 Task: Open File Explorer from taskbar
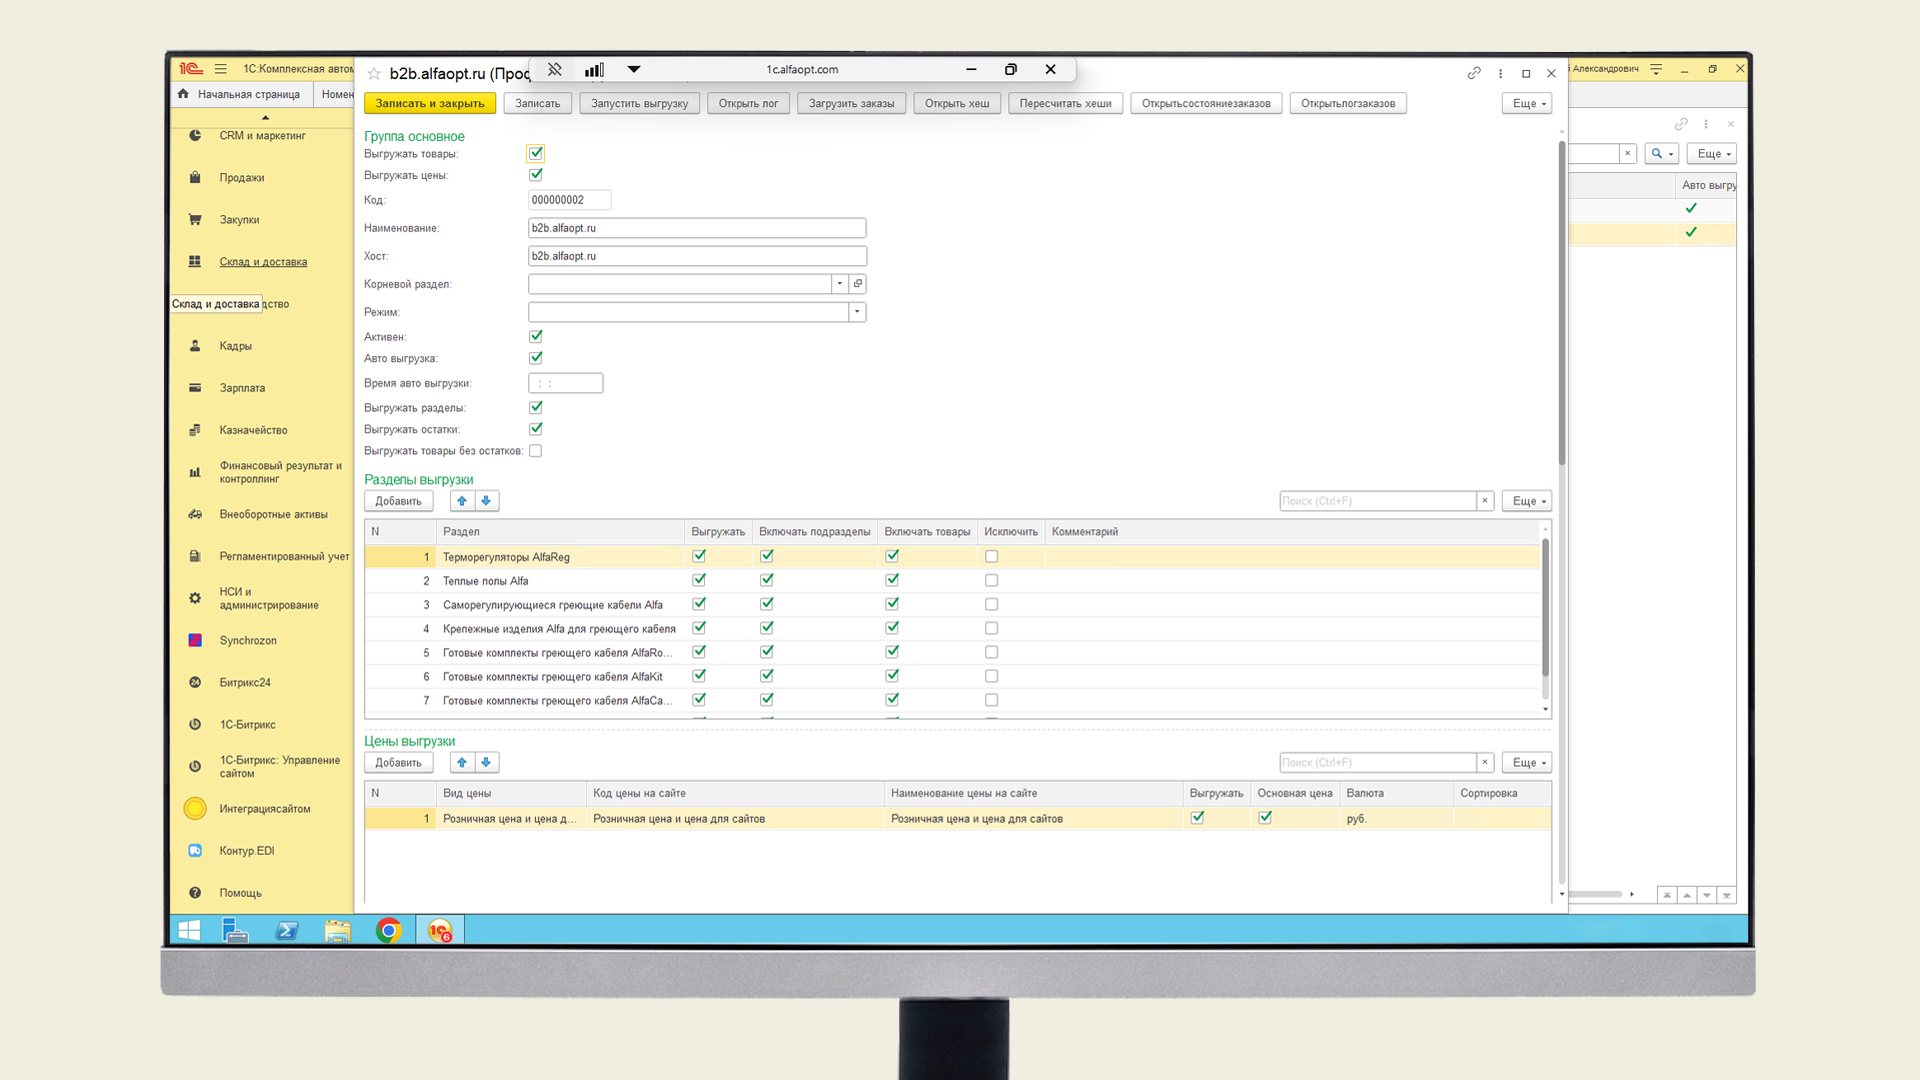(338, 931)
